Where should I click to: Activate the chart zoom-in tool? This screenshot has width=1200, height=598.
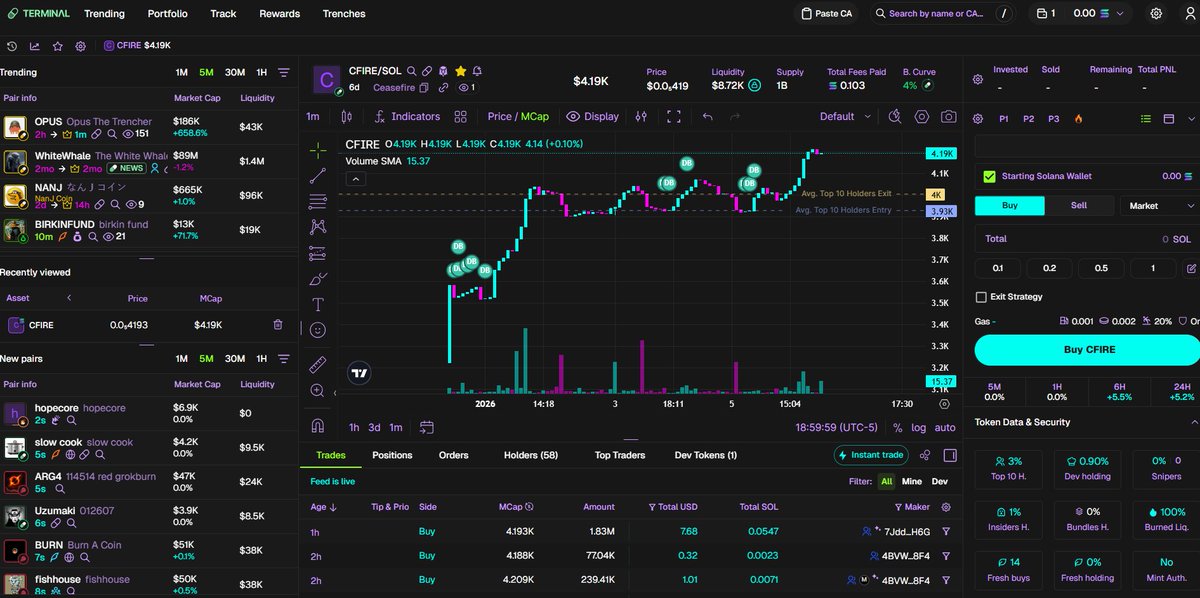tap(318, 390)
